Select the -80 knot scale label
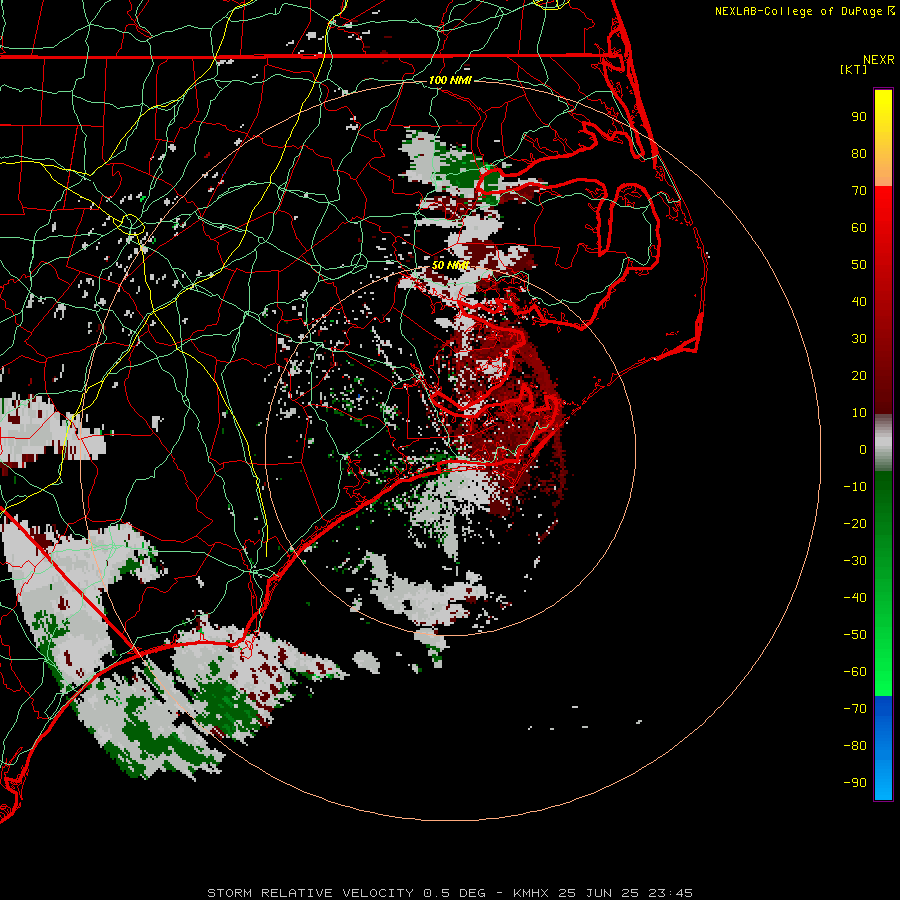 point(855,746)
